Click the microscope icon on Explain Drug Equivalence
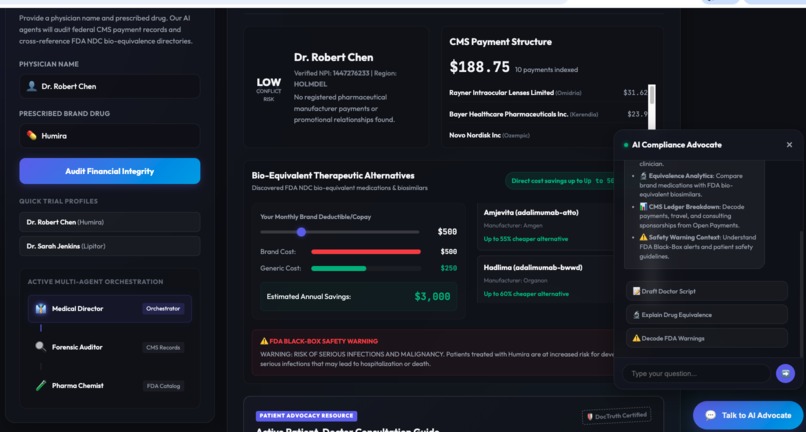The image size is (806, 432). point(636,315)
